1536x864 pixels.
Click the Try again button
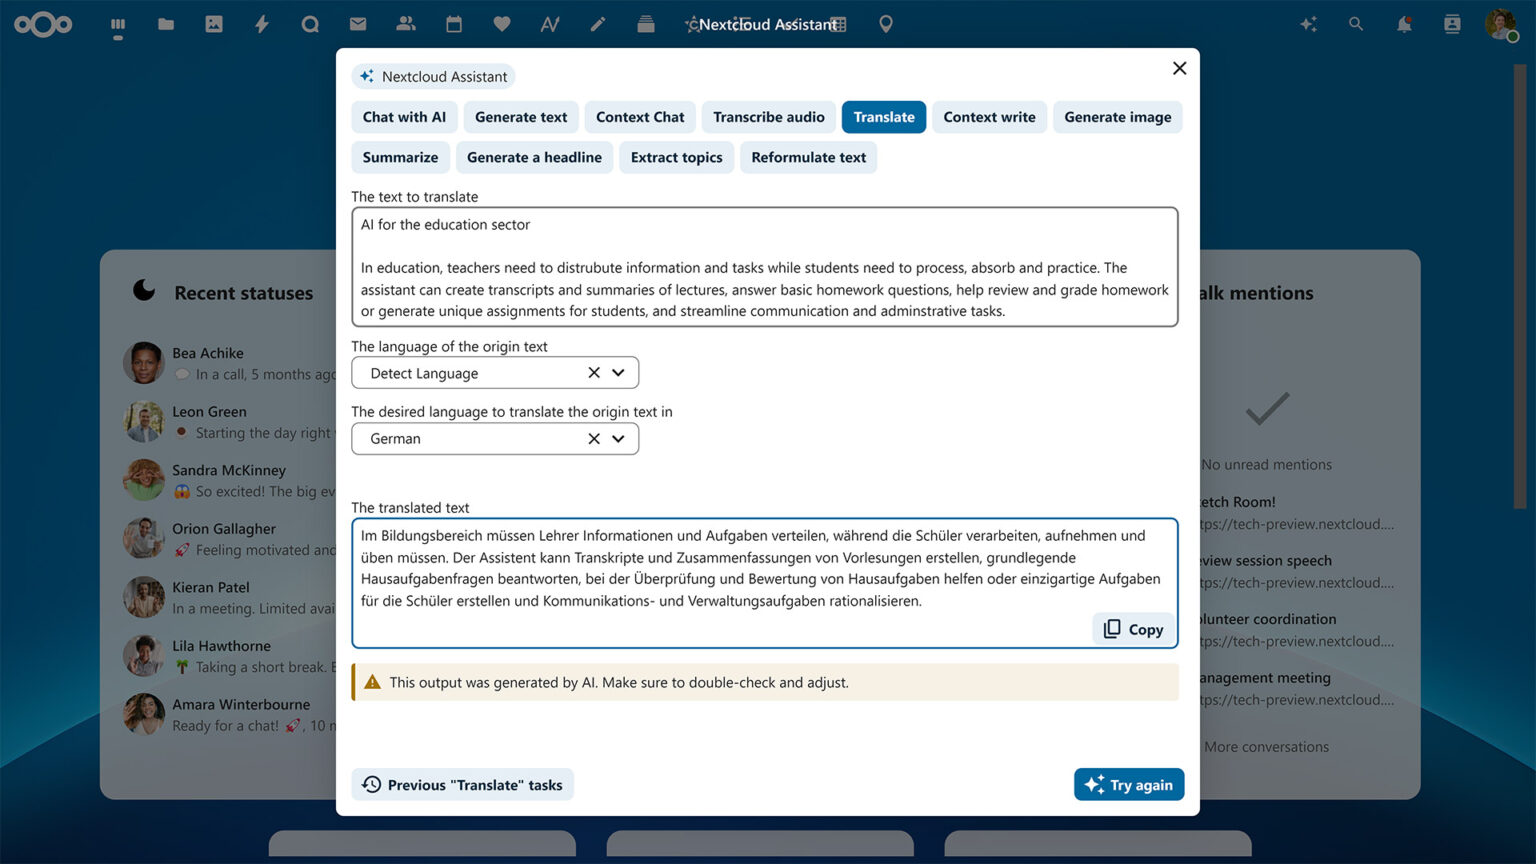[x=1129, y=785]
